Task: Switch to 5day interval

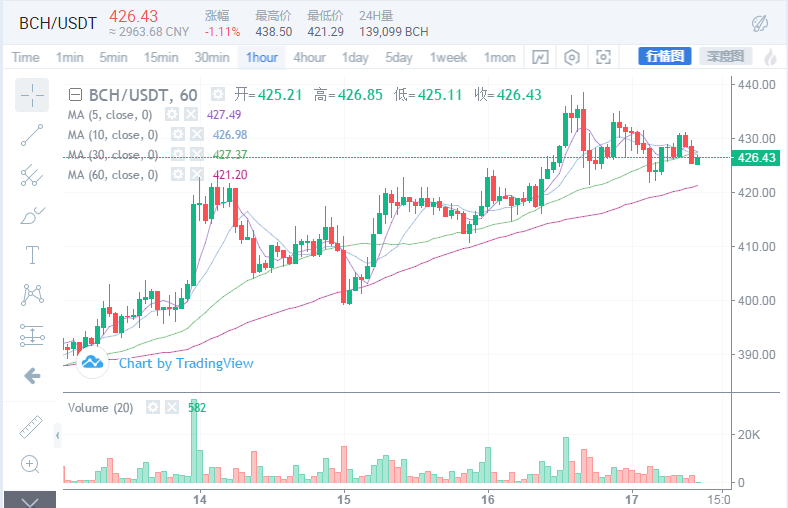Action: (399, 57)
